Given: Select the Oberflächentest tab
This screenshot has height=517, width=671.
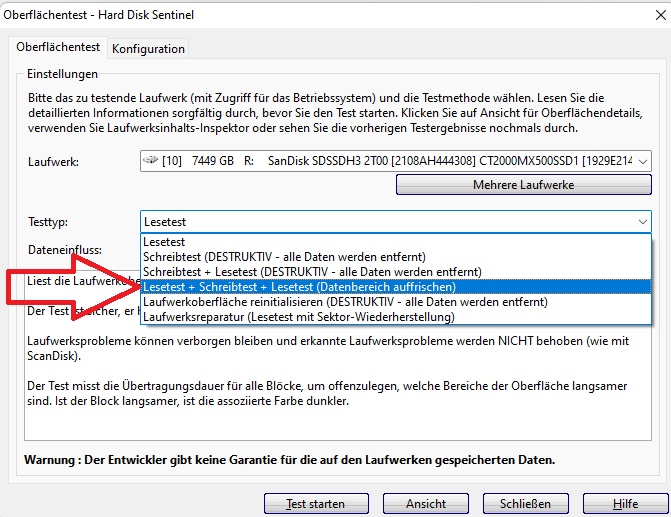Looking at the screenshot, I should pyautogui.click(x=58, y=47).
